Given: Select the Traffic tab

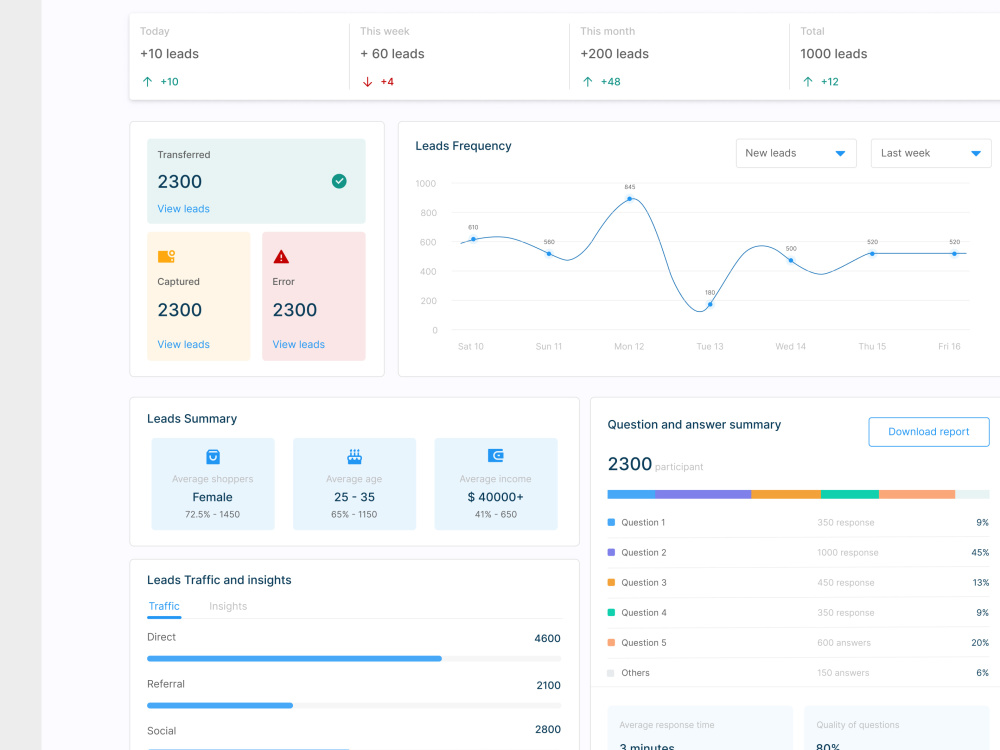Looking at the screenshot, I should tap(164, 606).
